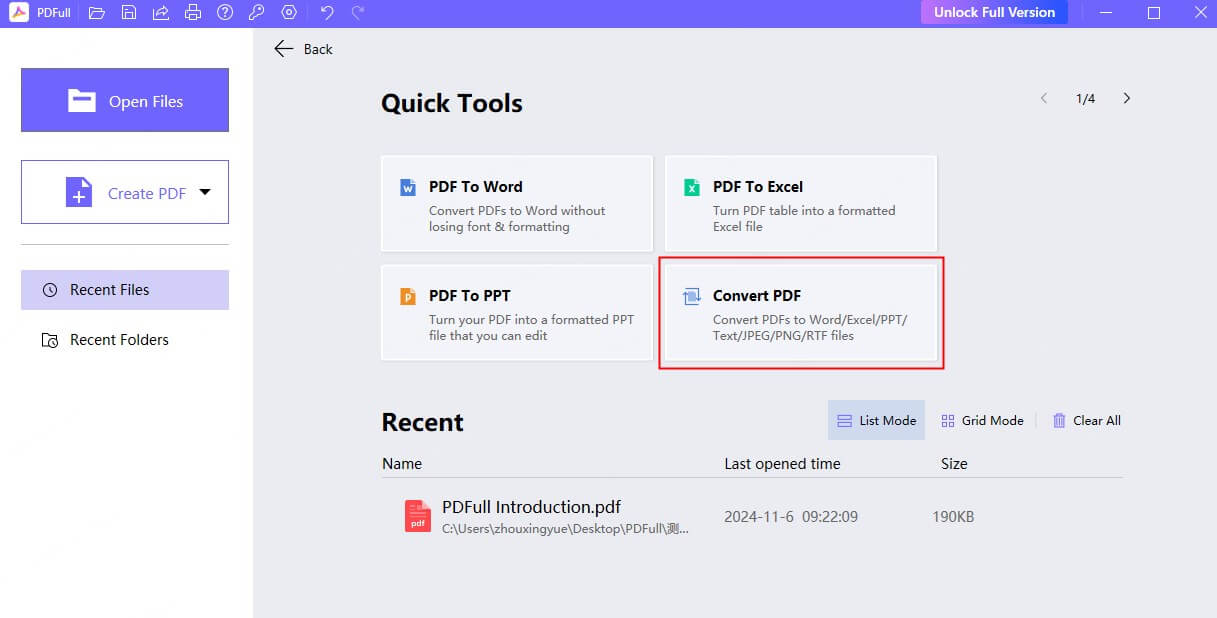The width and height of the screenshot is (1217, 618).
Task: Enable List Mode for recent files
Action: [875, 420]
